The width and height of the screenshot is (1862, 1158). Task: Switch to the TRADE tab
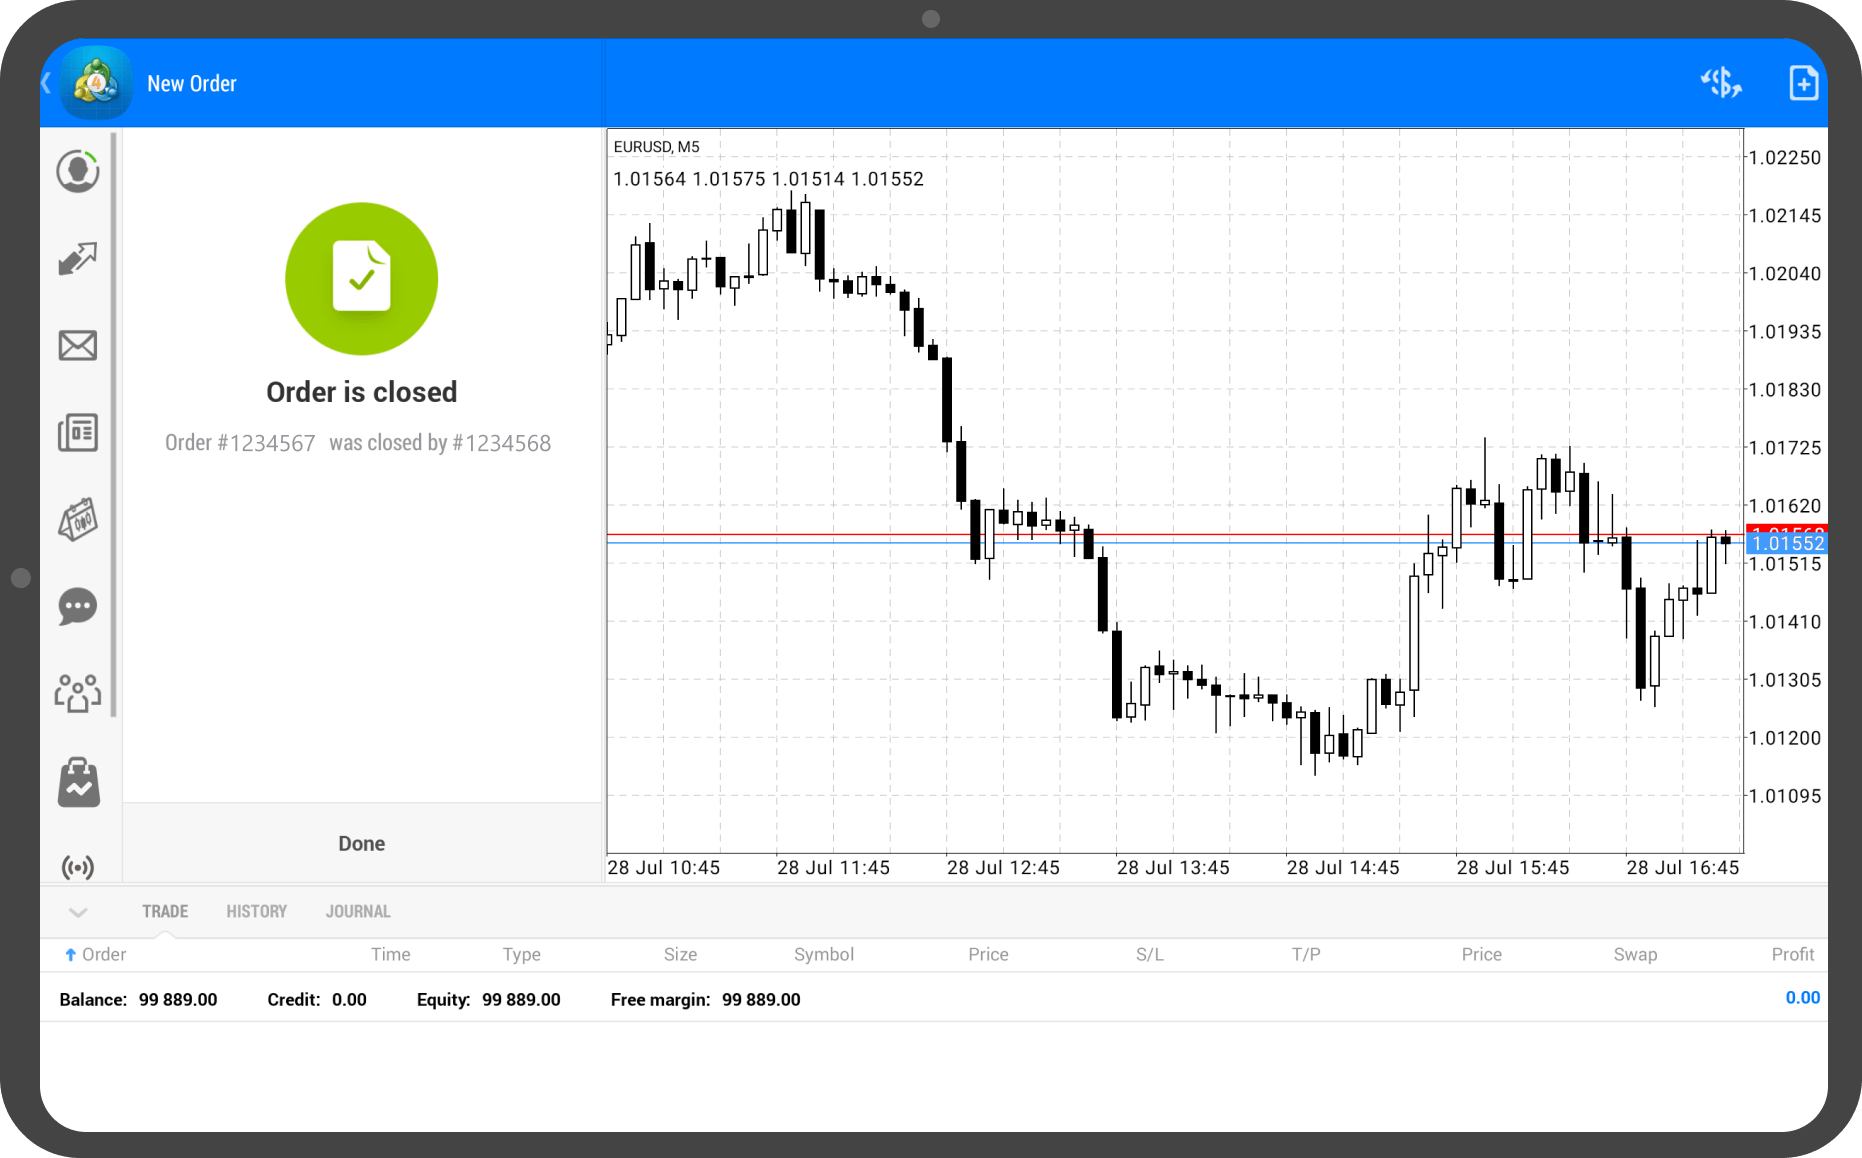click(x=165, y=912)
